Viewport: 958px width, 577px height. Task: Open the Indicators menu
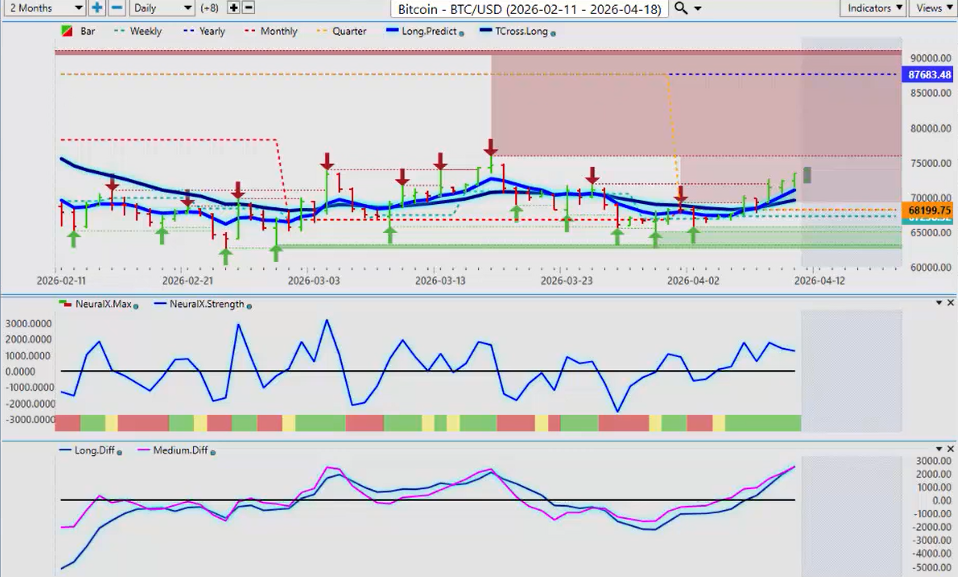click(x=873, y=8)
